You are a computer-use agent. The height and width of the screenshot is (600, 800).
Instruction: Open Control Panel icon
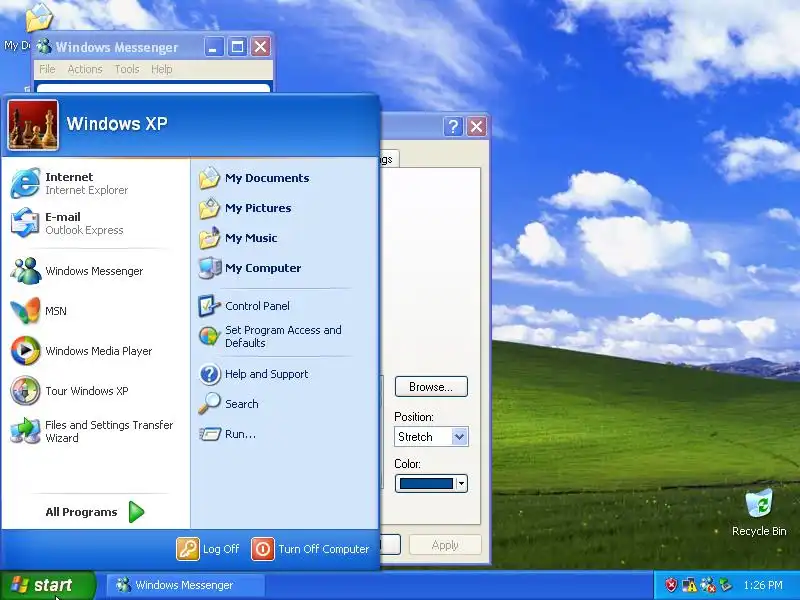tap(209, 306)
